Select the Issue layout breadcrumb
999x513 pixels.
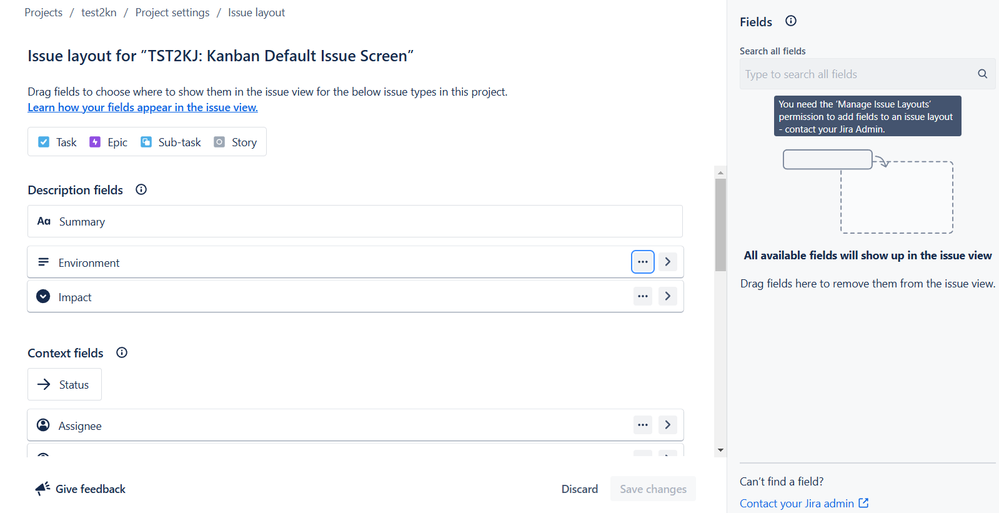click(x=256, y=13)
